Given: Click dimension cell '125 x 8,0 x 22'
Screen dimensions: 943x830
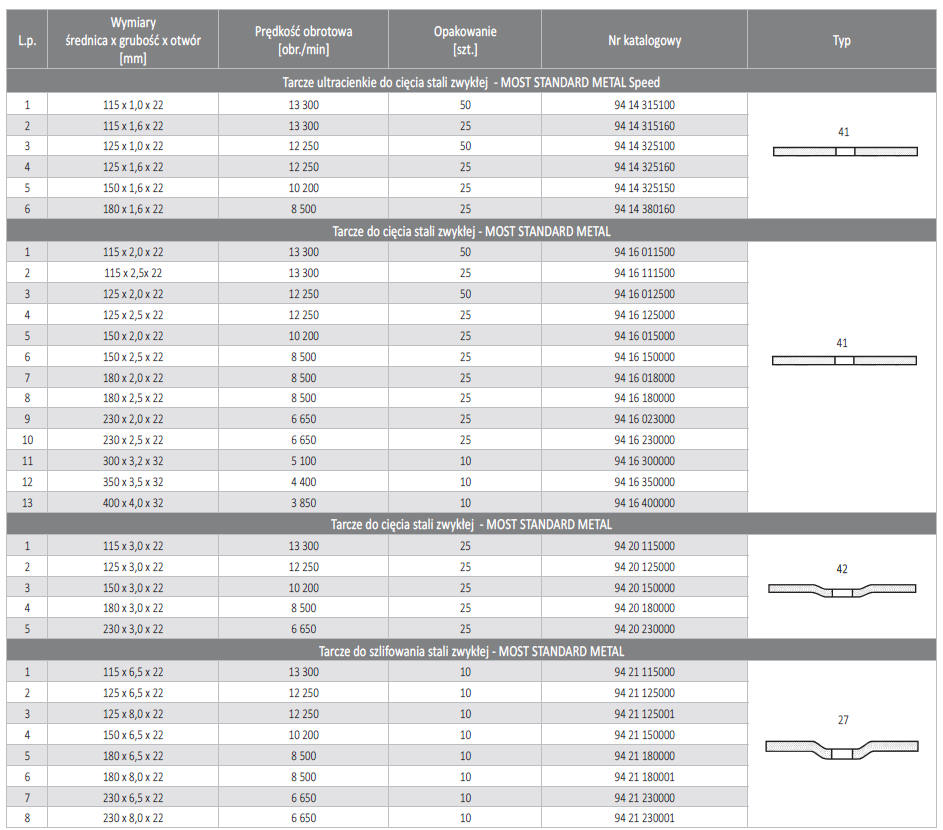Looking at the screenshot, I should tap(133, 714).
